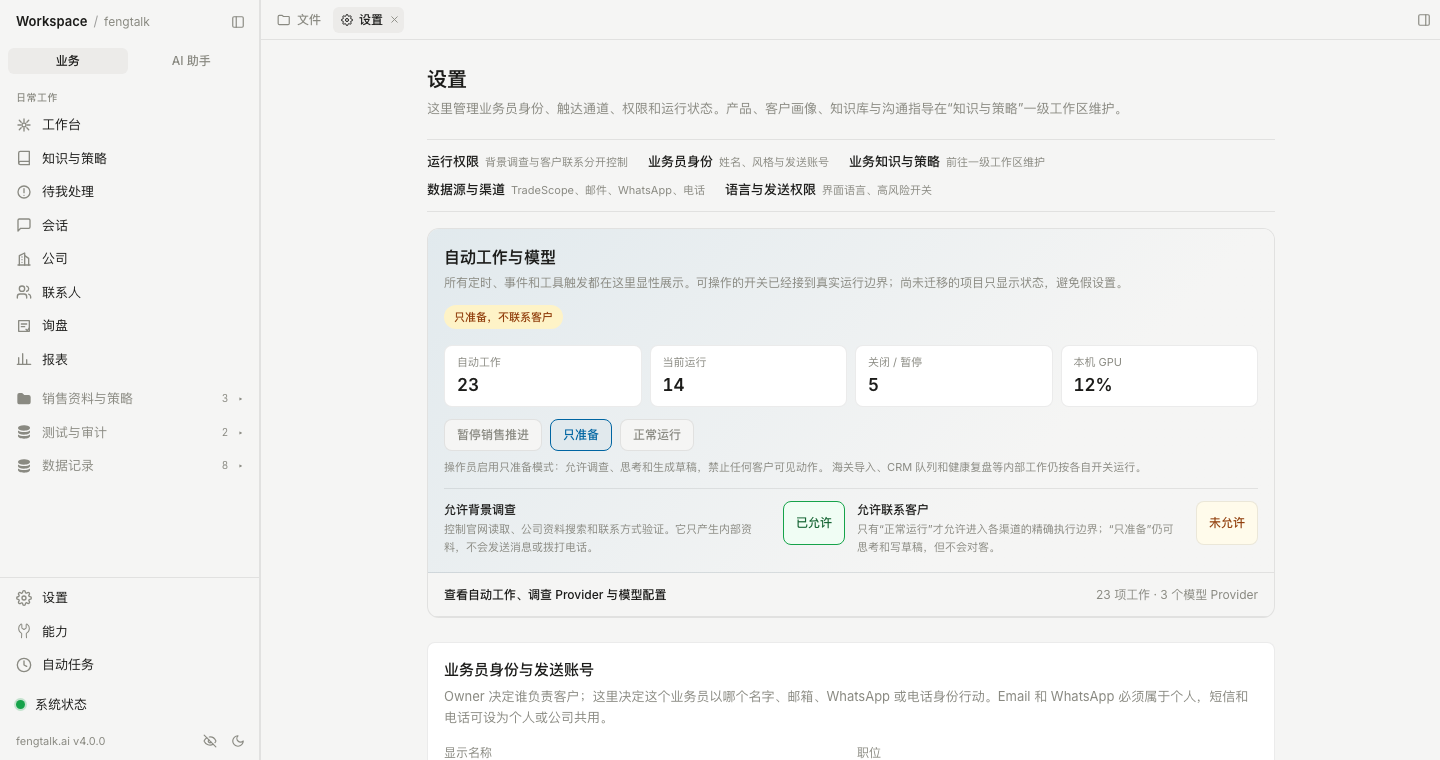
Task: Toggle 允许联系客户 未允许 switch
Action: click(x=1227, y=523)
